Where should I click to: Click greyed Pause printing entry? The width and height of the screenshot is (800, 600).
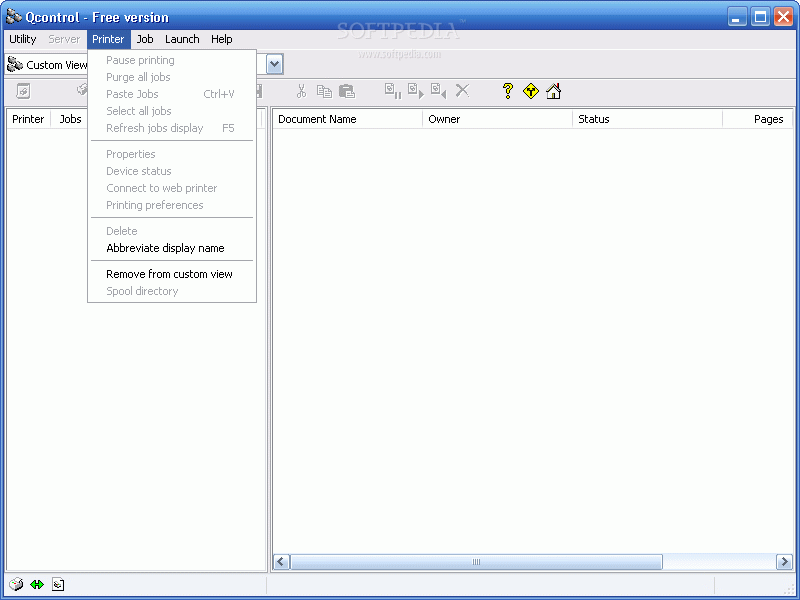[172, 60]
